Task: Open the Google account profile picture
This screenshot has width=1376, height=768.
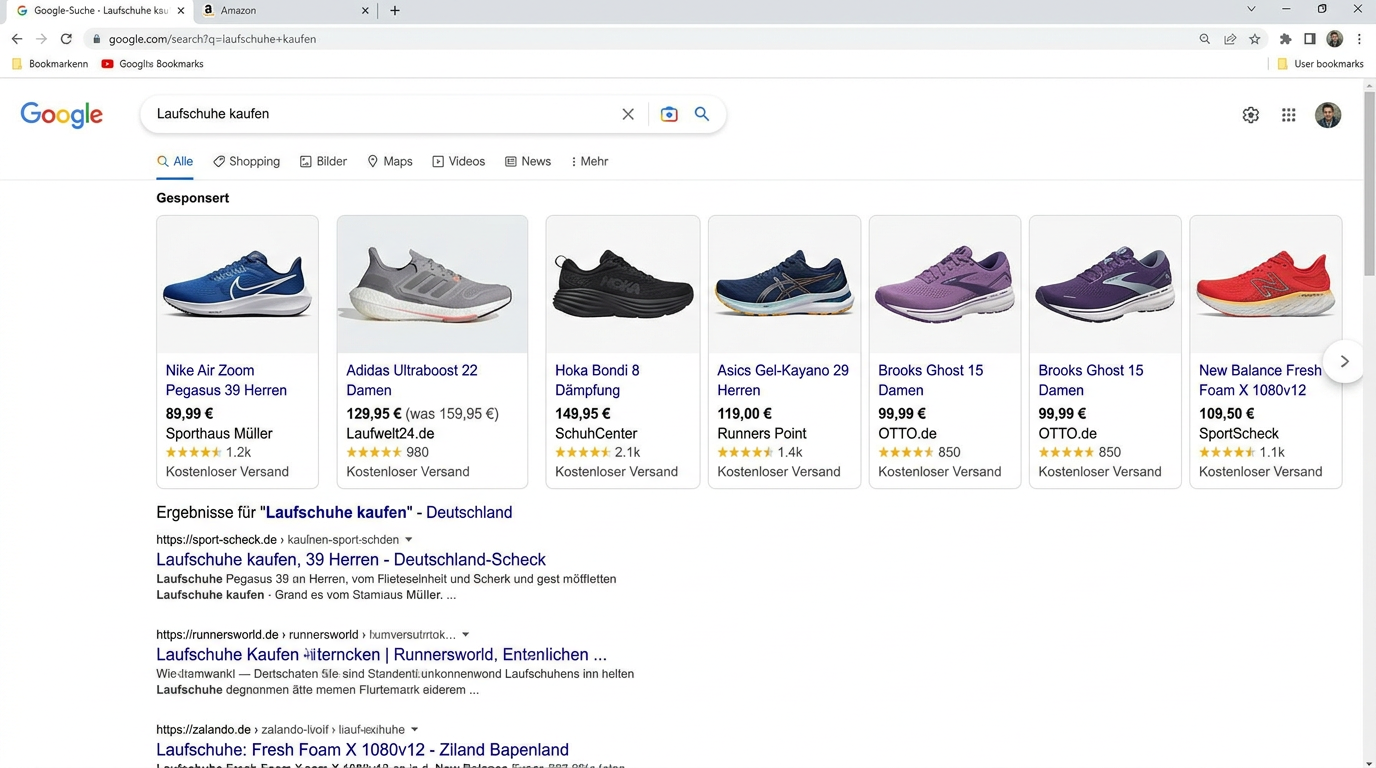Action: 1328,115
